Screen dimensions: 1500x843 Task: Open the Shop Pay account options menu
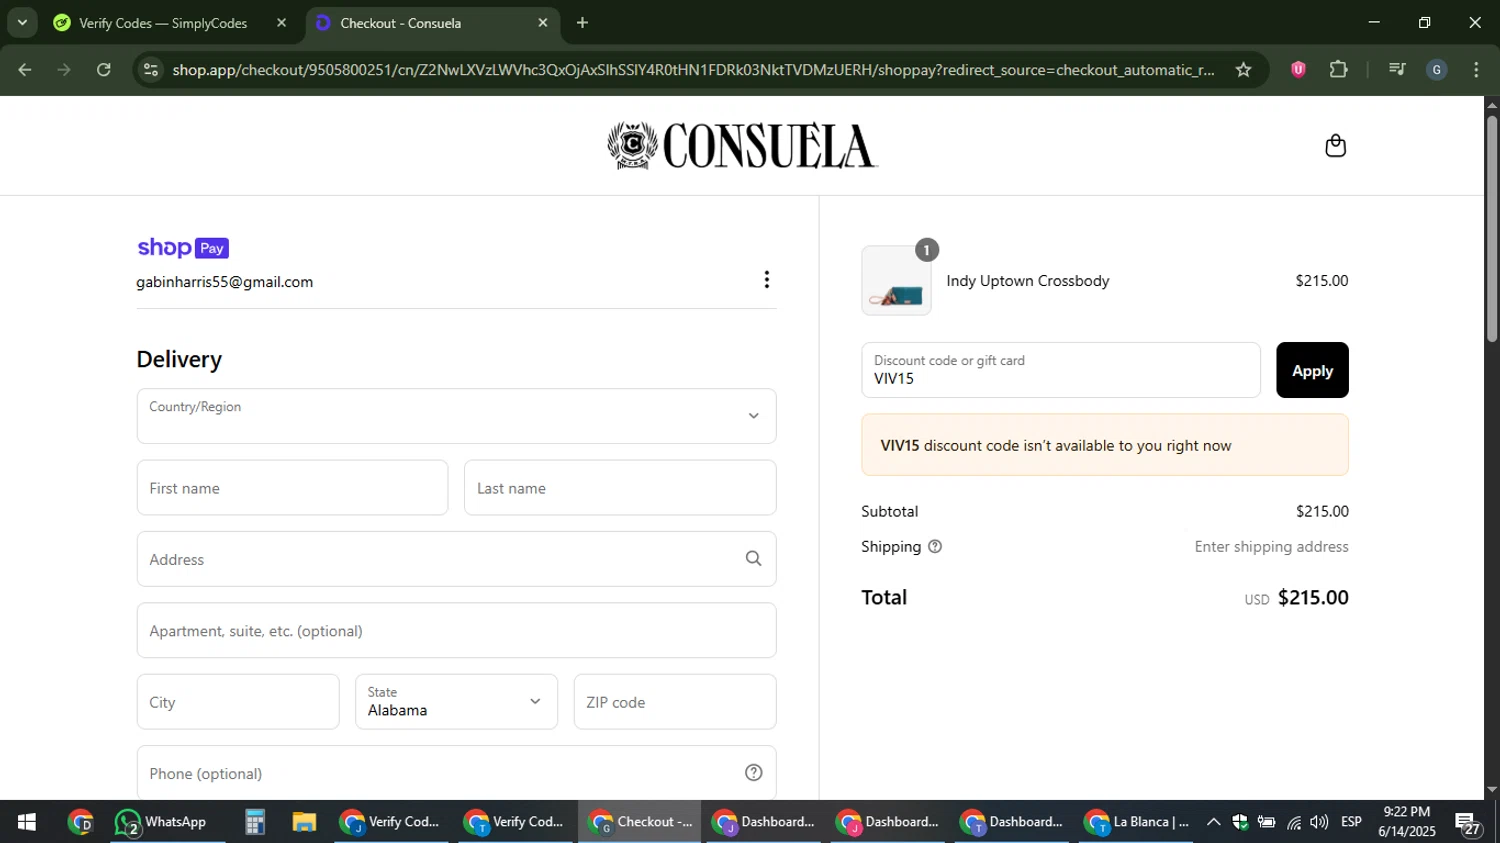[767, 280]
